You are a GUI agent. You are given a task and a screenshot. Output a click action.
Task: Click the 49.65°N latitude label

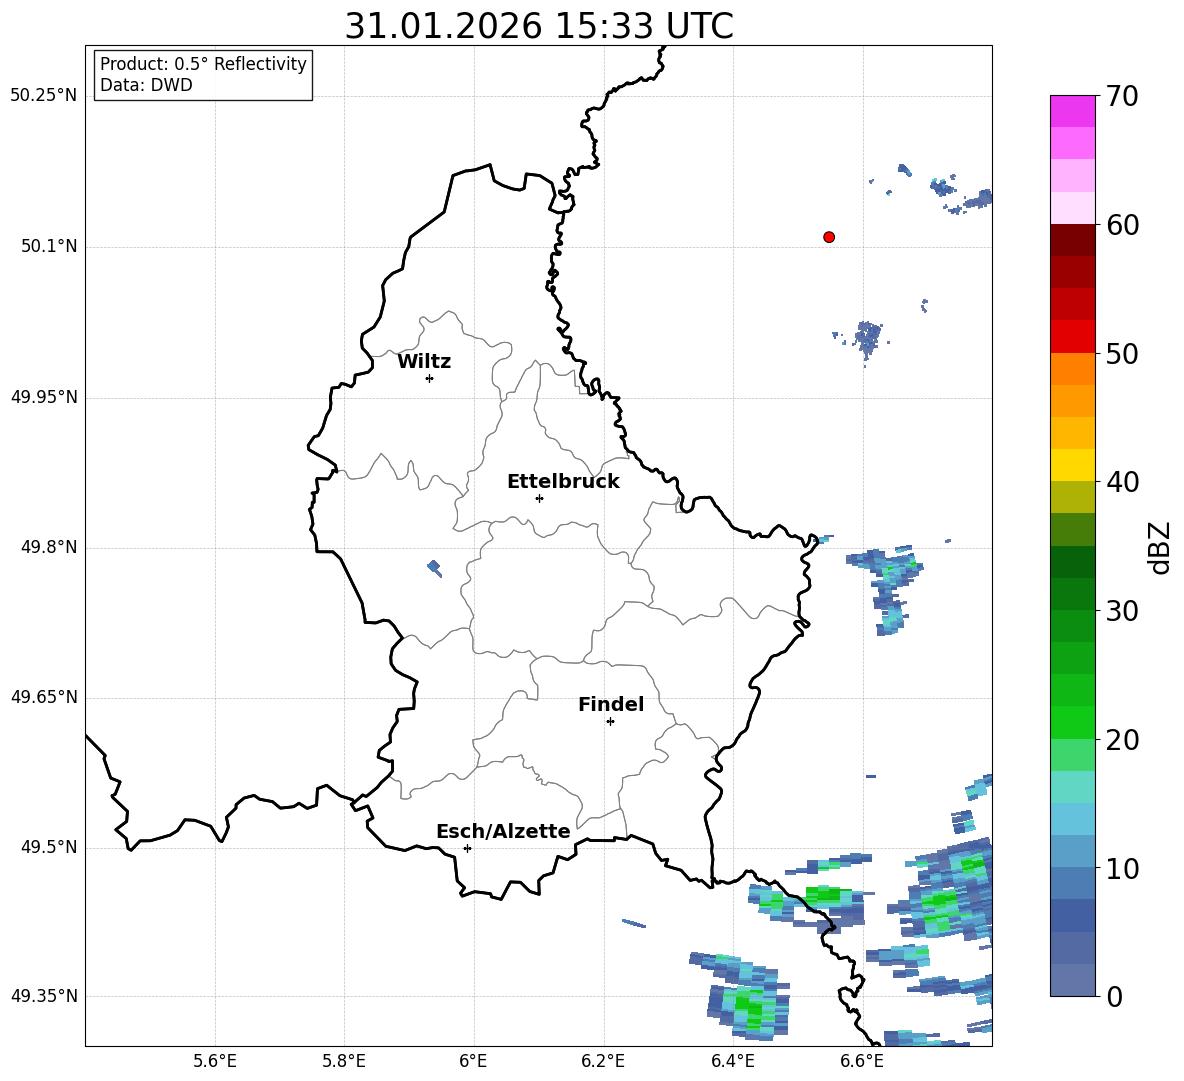tap(44, 697)
